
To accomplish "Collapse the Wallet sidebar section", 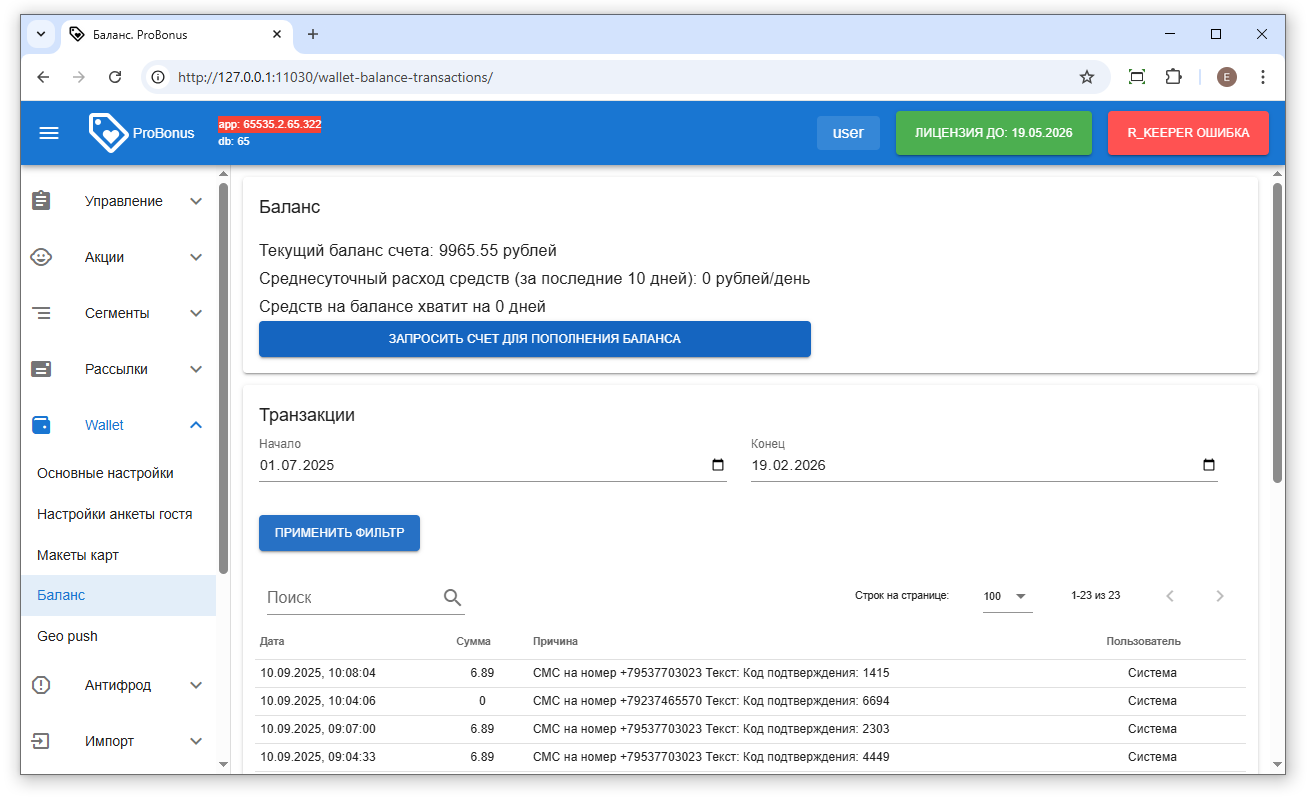I will (196, 425).
